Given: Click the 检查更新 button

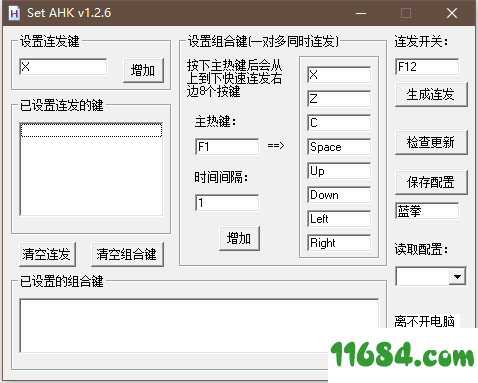Looking at the screenshot, I should (x=431, y=142).
